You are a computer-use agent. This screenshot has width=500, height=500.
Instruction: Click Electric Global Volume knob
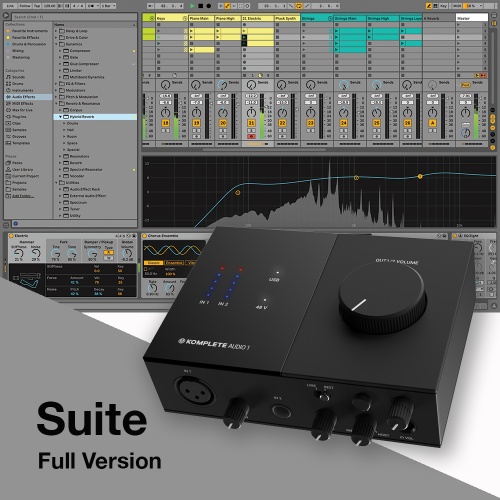[127, 254]
